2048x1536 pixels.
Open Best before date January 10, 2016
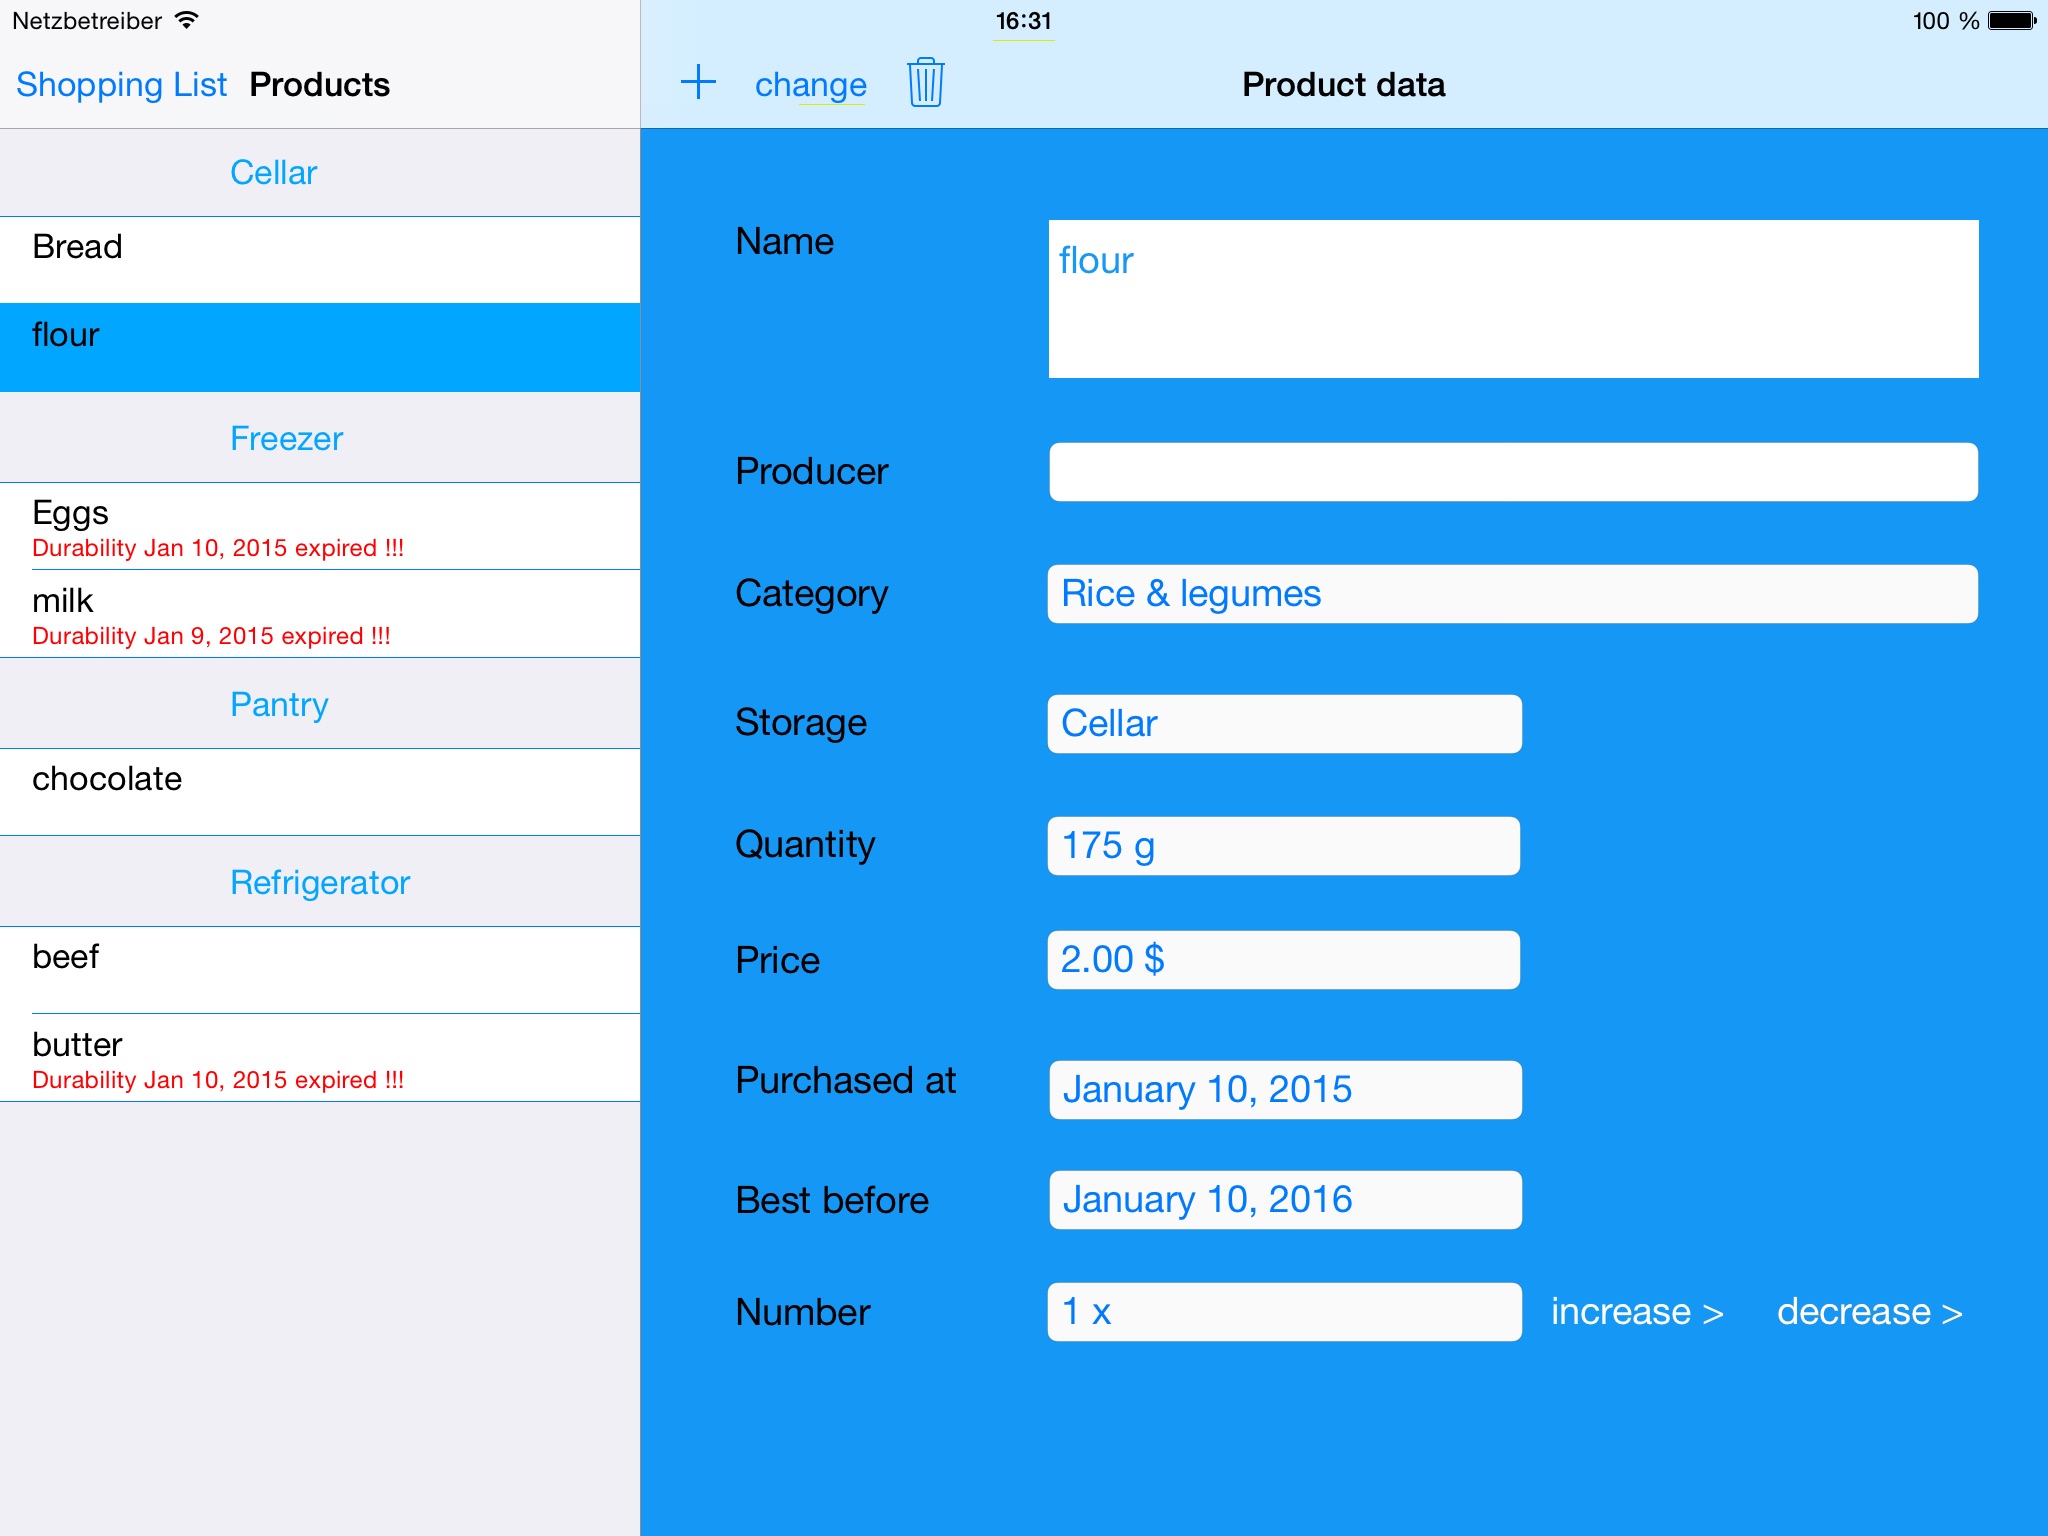[x=1285, y=1200]
